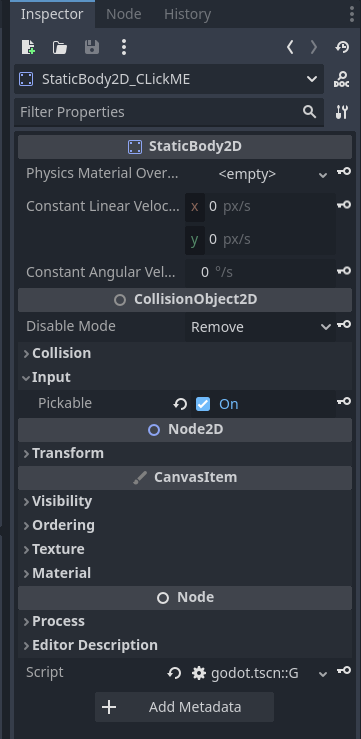
Task: Click the Filter Properties search field
Action: pyautogui.click(x=169, y=112)
